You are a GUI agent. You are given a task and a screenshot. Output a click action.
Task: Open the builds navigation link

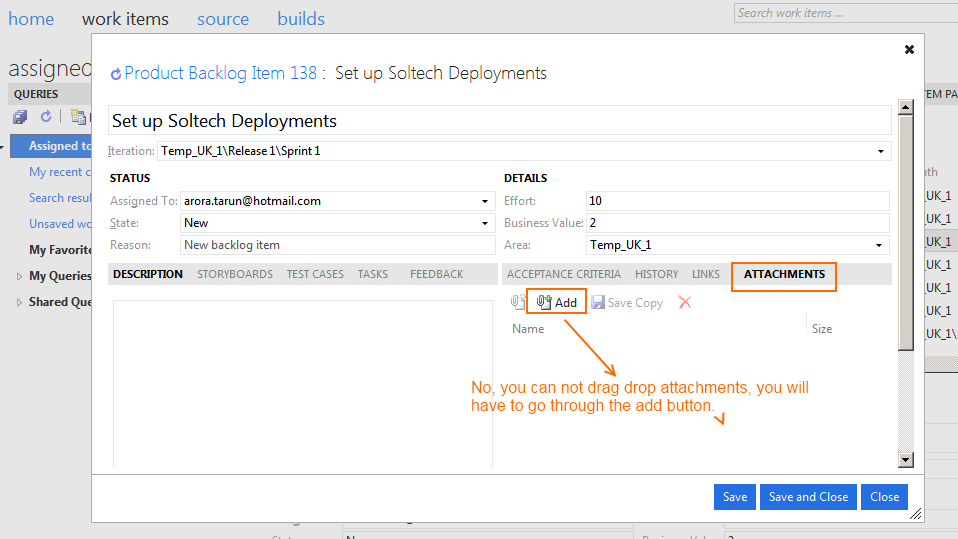point(301,19)
